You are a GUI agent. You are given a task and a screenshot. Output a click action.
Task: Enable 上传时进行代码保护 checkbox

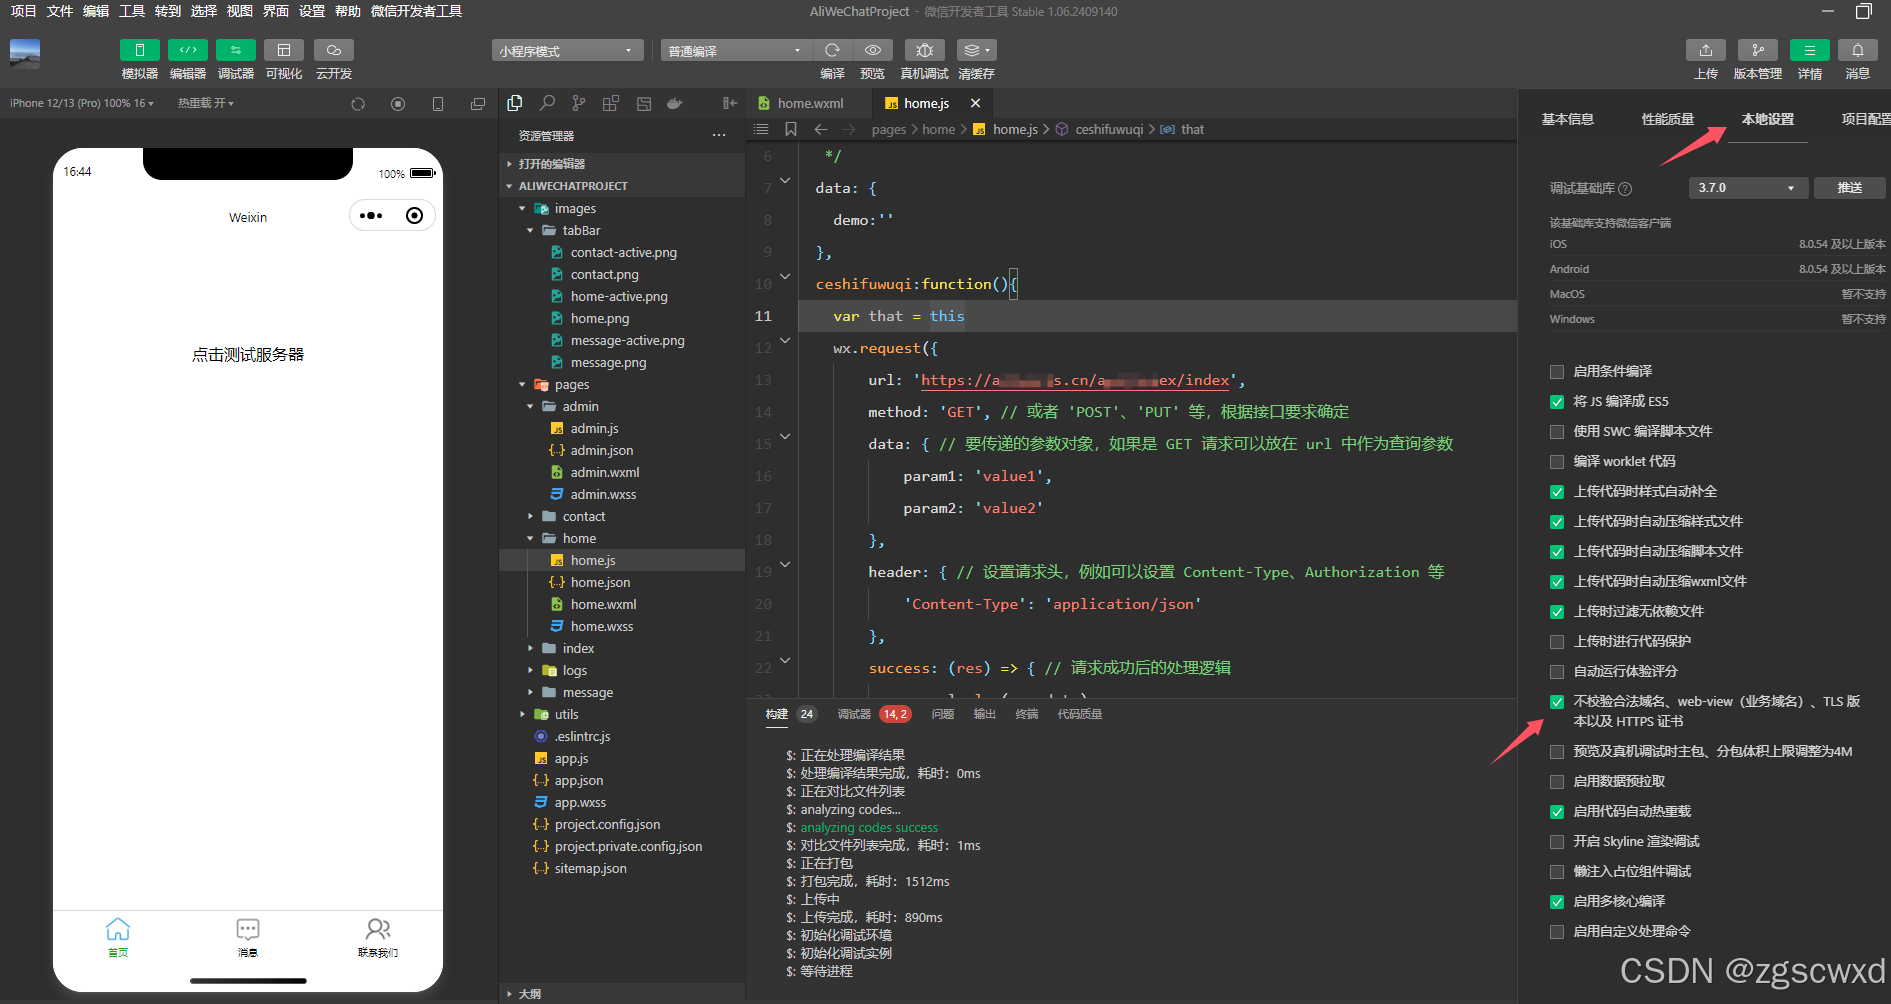point(1557,642)
